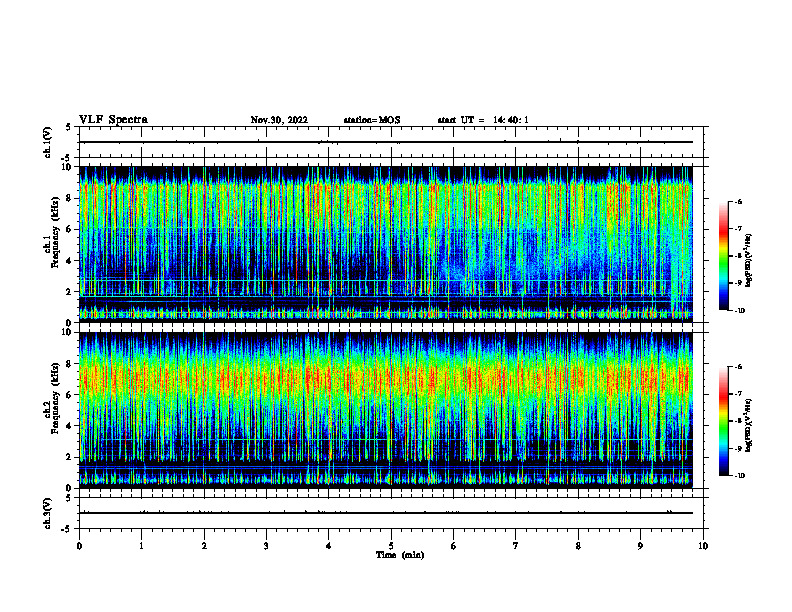Screen dimensions: 792x612
Task: Click the "ch.1(V)" axis label
Action: tap(48, 142)
